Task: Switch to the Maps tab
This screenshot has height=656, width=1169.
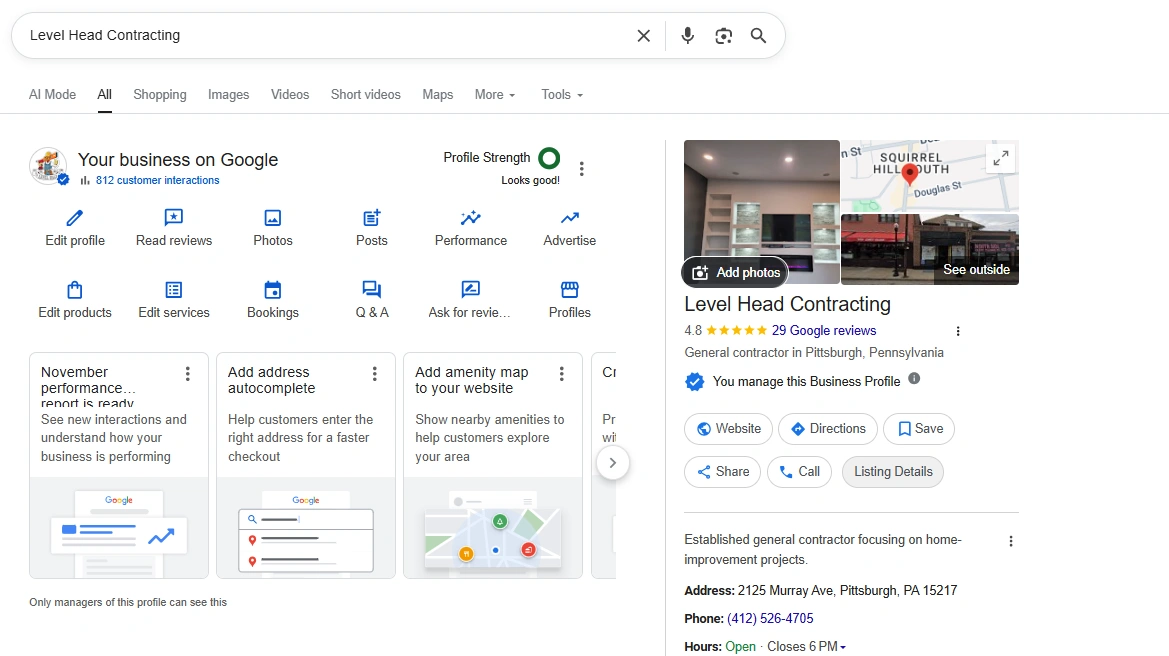Action: click(437, 95)
